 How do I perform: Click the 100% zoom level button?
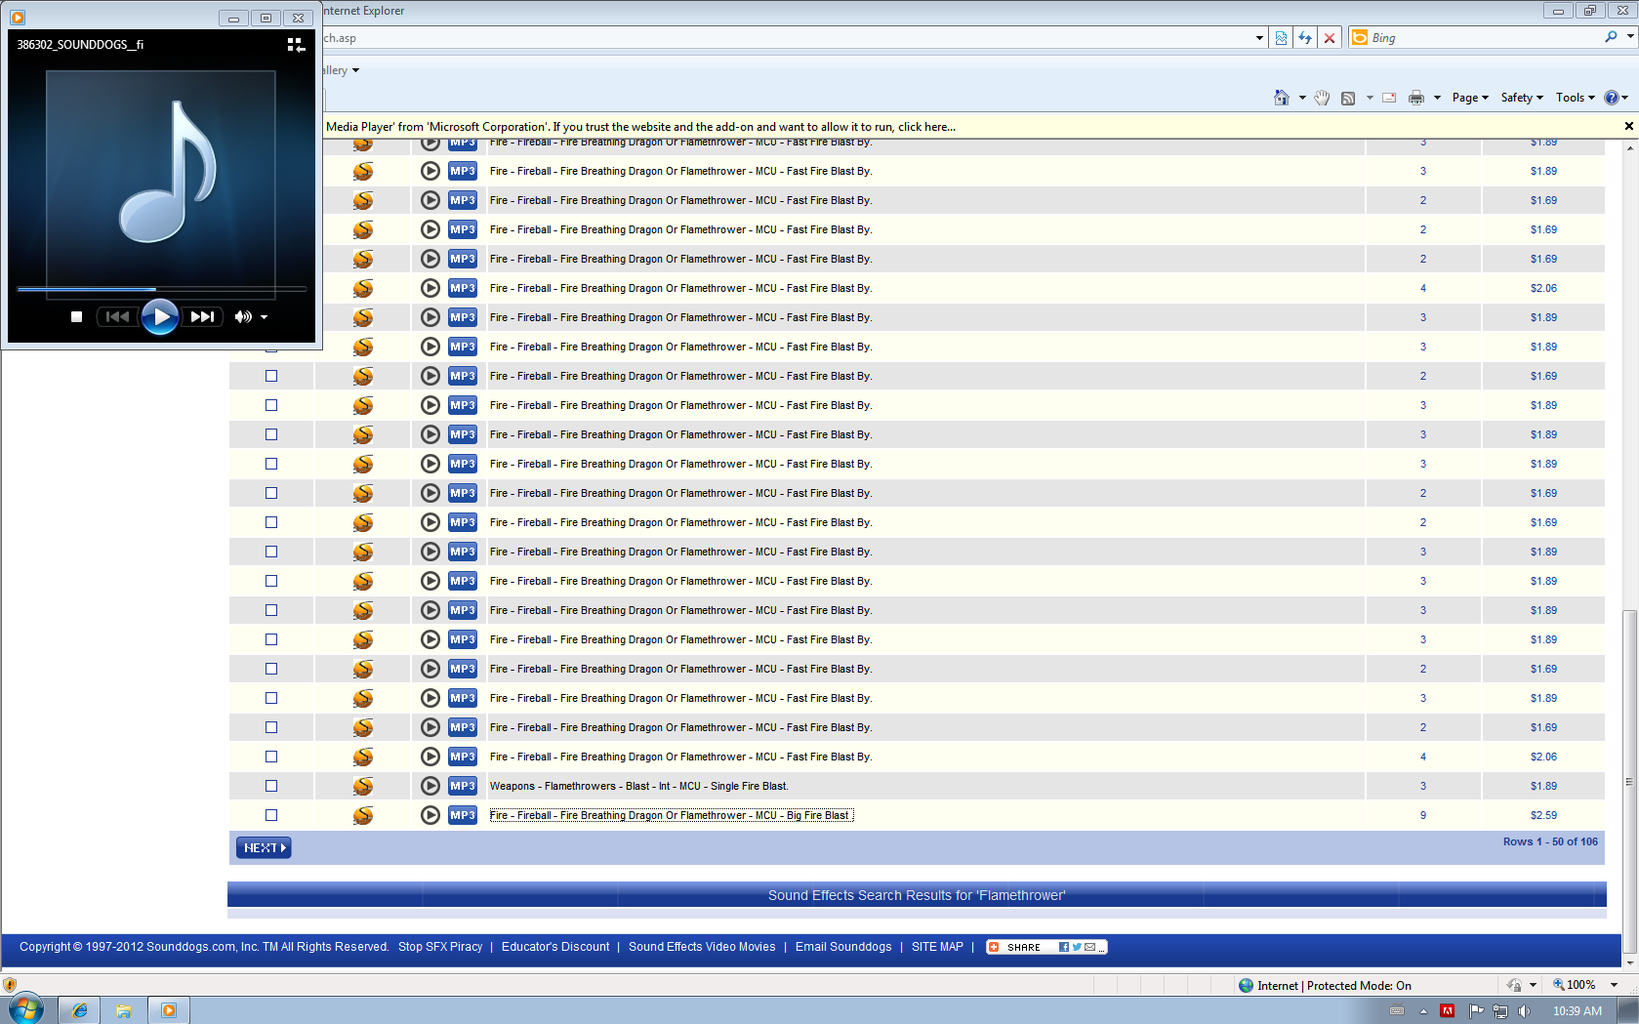point(1575,985)
